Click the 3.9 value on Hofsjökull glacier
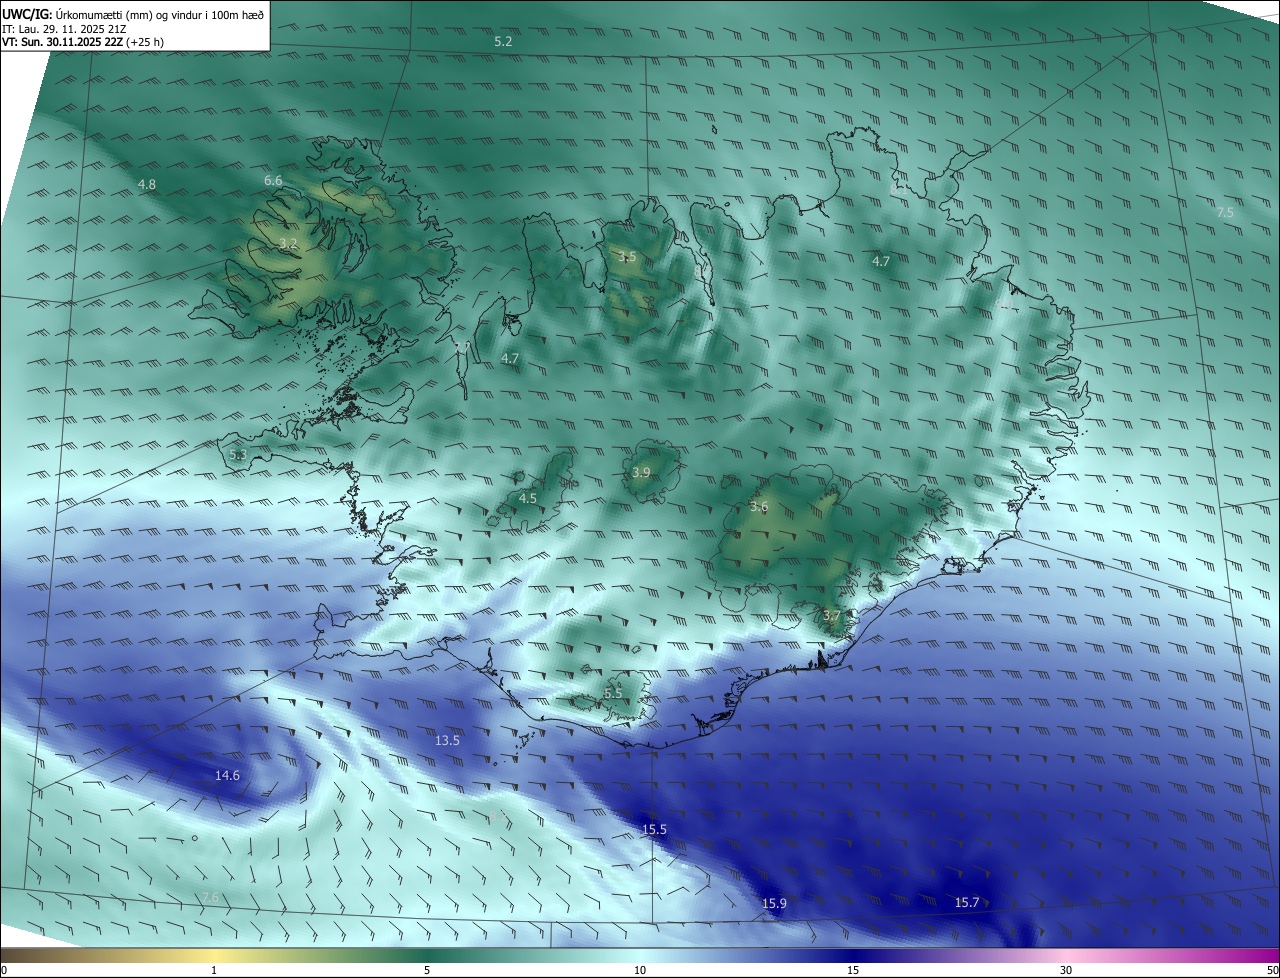Viewport: 1280px width, 978px height. (x=641, y=472)
